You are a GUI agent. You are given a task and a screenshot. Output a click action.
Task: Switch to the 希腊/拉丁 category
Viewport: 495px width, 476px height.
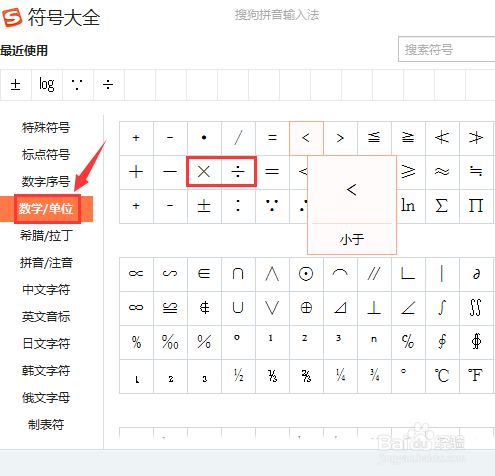[x=46, y=236]
